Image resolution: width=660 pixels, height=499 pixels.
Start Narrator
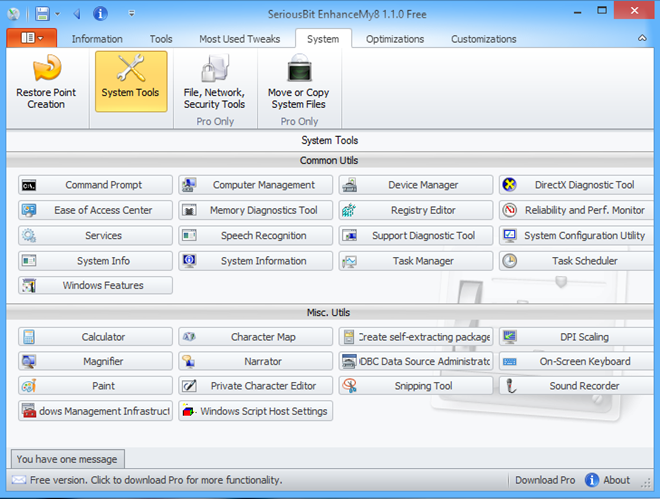(255, 361)
